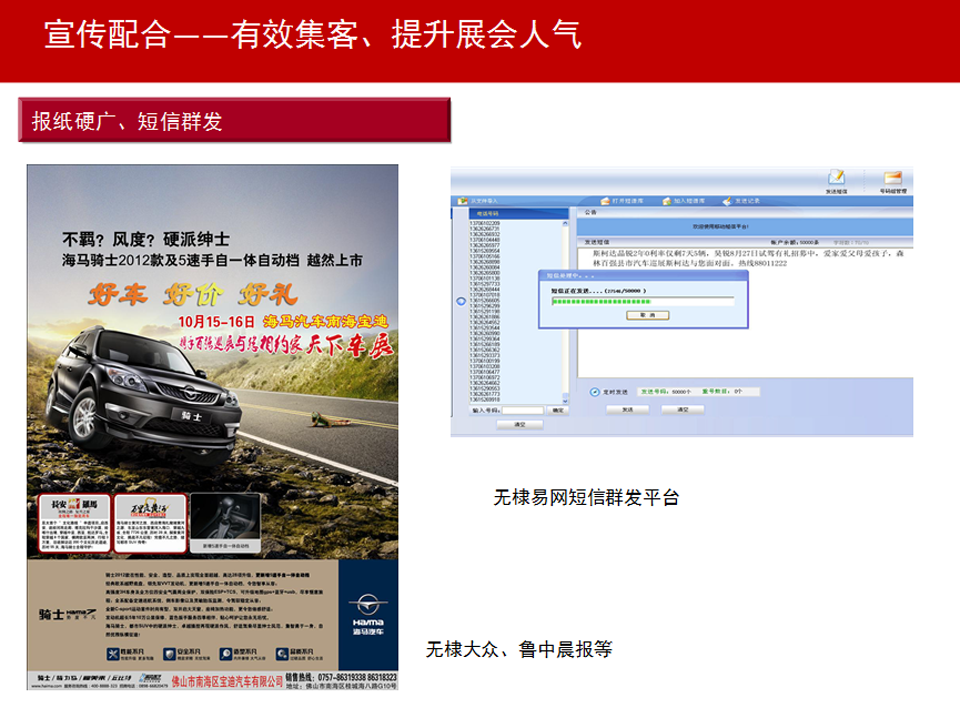This screenshot has height=718, width=960.
Task: Click 确定 beside the number input field
Action: (558, 410)
